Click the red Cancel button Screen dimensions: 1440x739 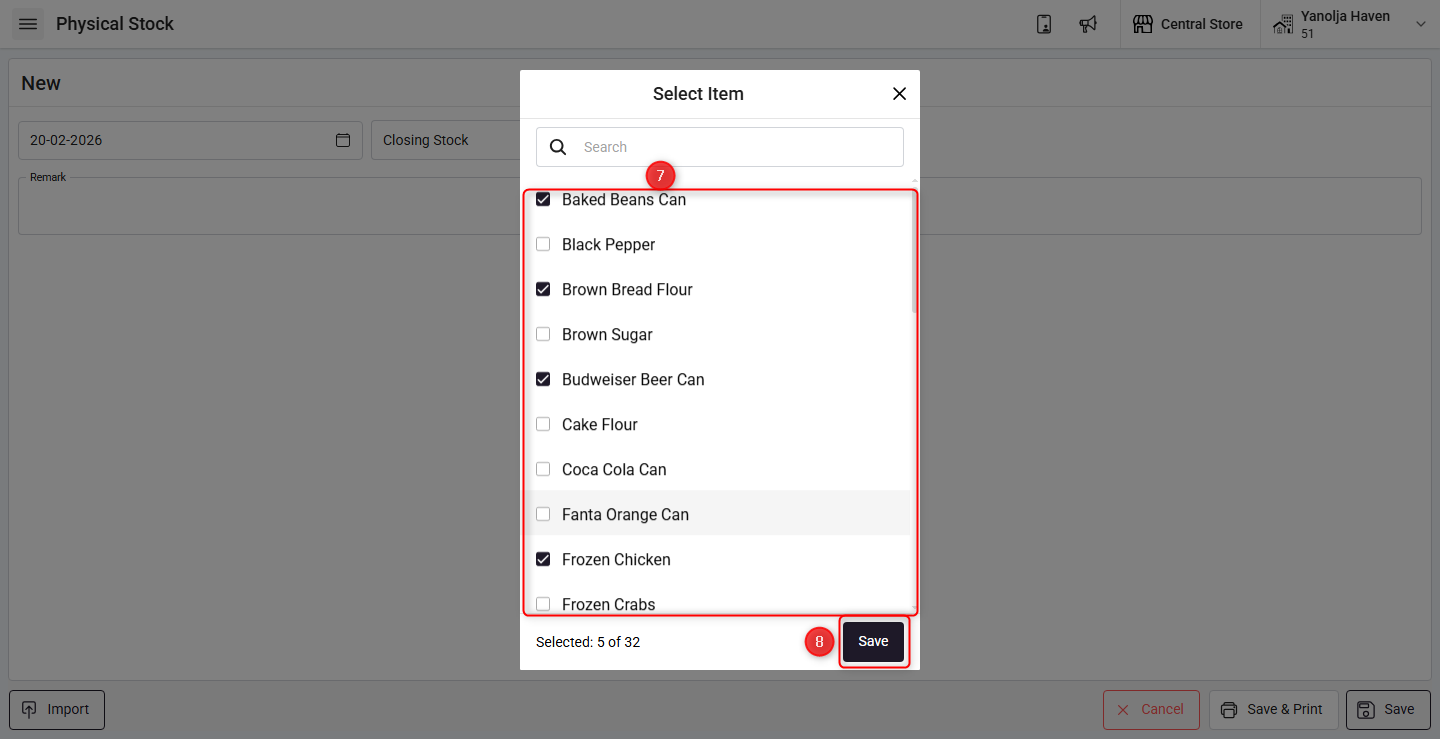pos(1151,710)
